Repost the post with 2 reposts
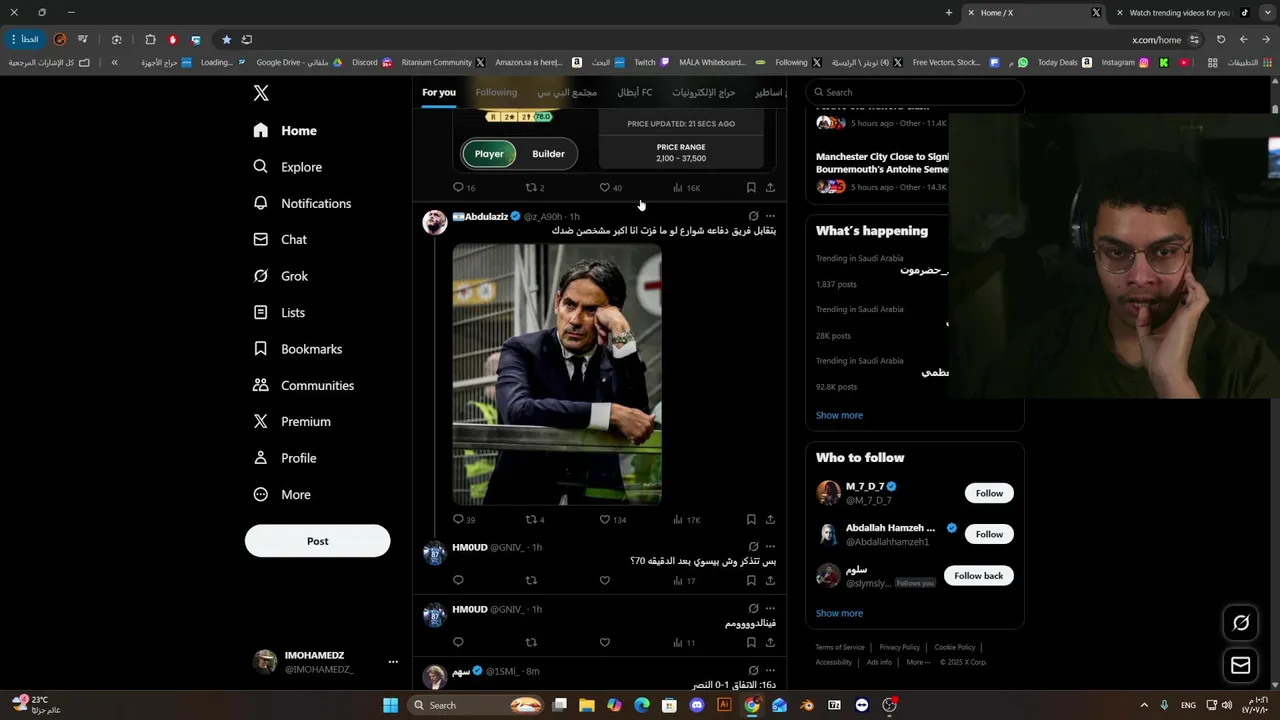1280x720 pixels. pos(535,187)
